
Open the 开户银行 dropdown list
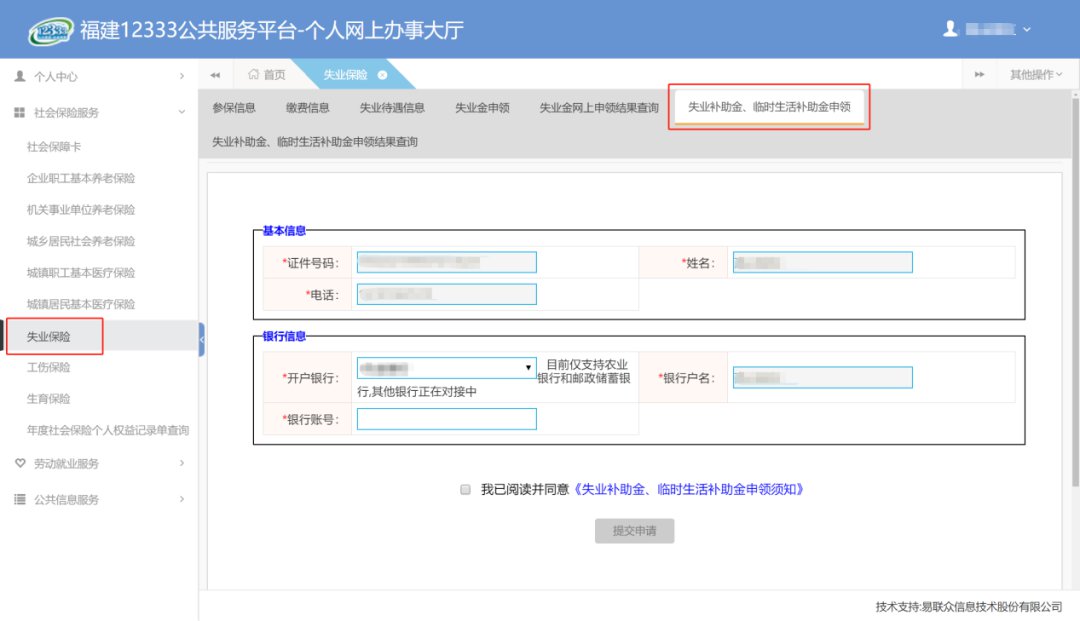(x=446, y=368)
